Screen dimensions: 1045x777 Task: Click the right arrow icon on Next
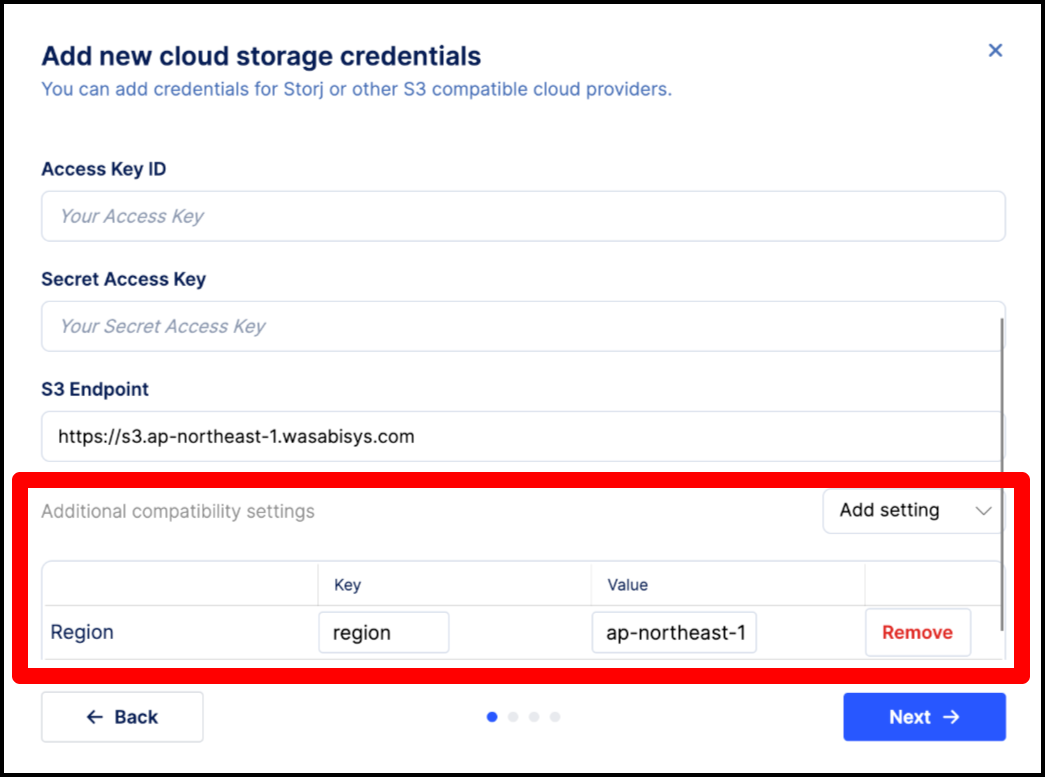pos(952,717)
